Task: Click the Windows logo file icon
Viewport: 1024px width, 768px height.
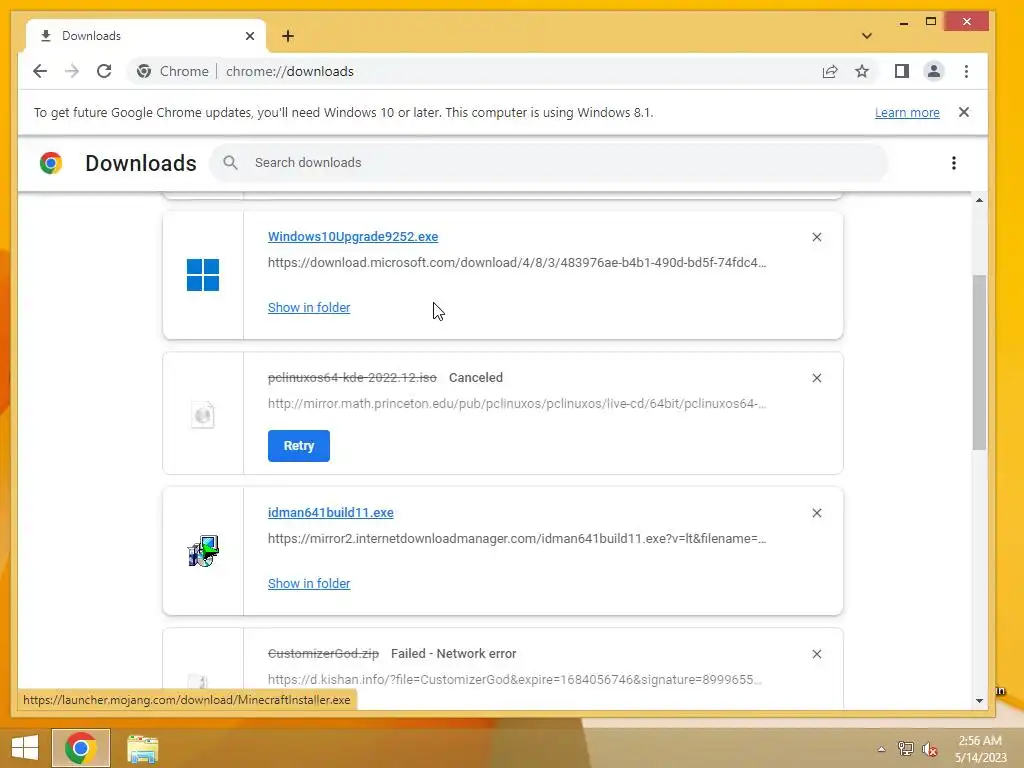Action: [x=203, y=275]
